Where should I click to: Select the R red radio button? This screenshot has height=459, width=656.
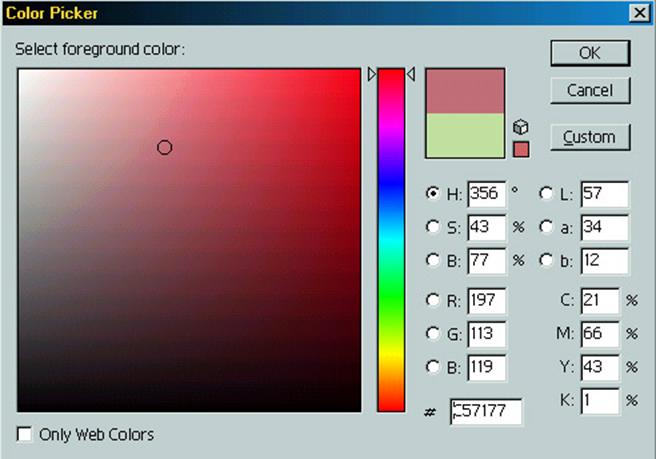point(433,300)
